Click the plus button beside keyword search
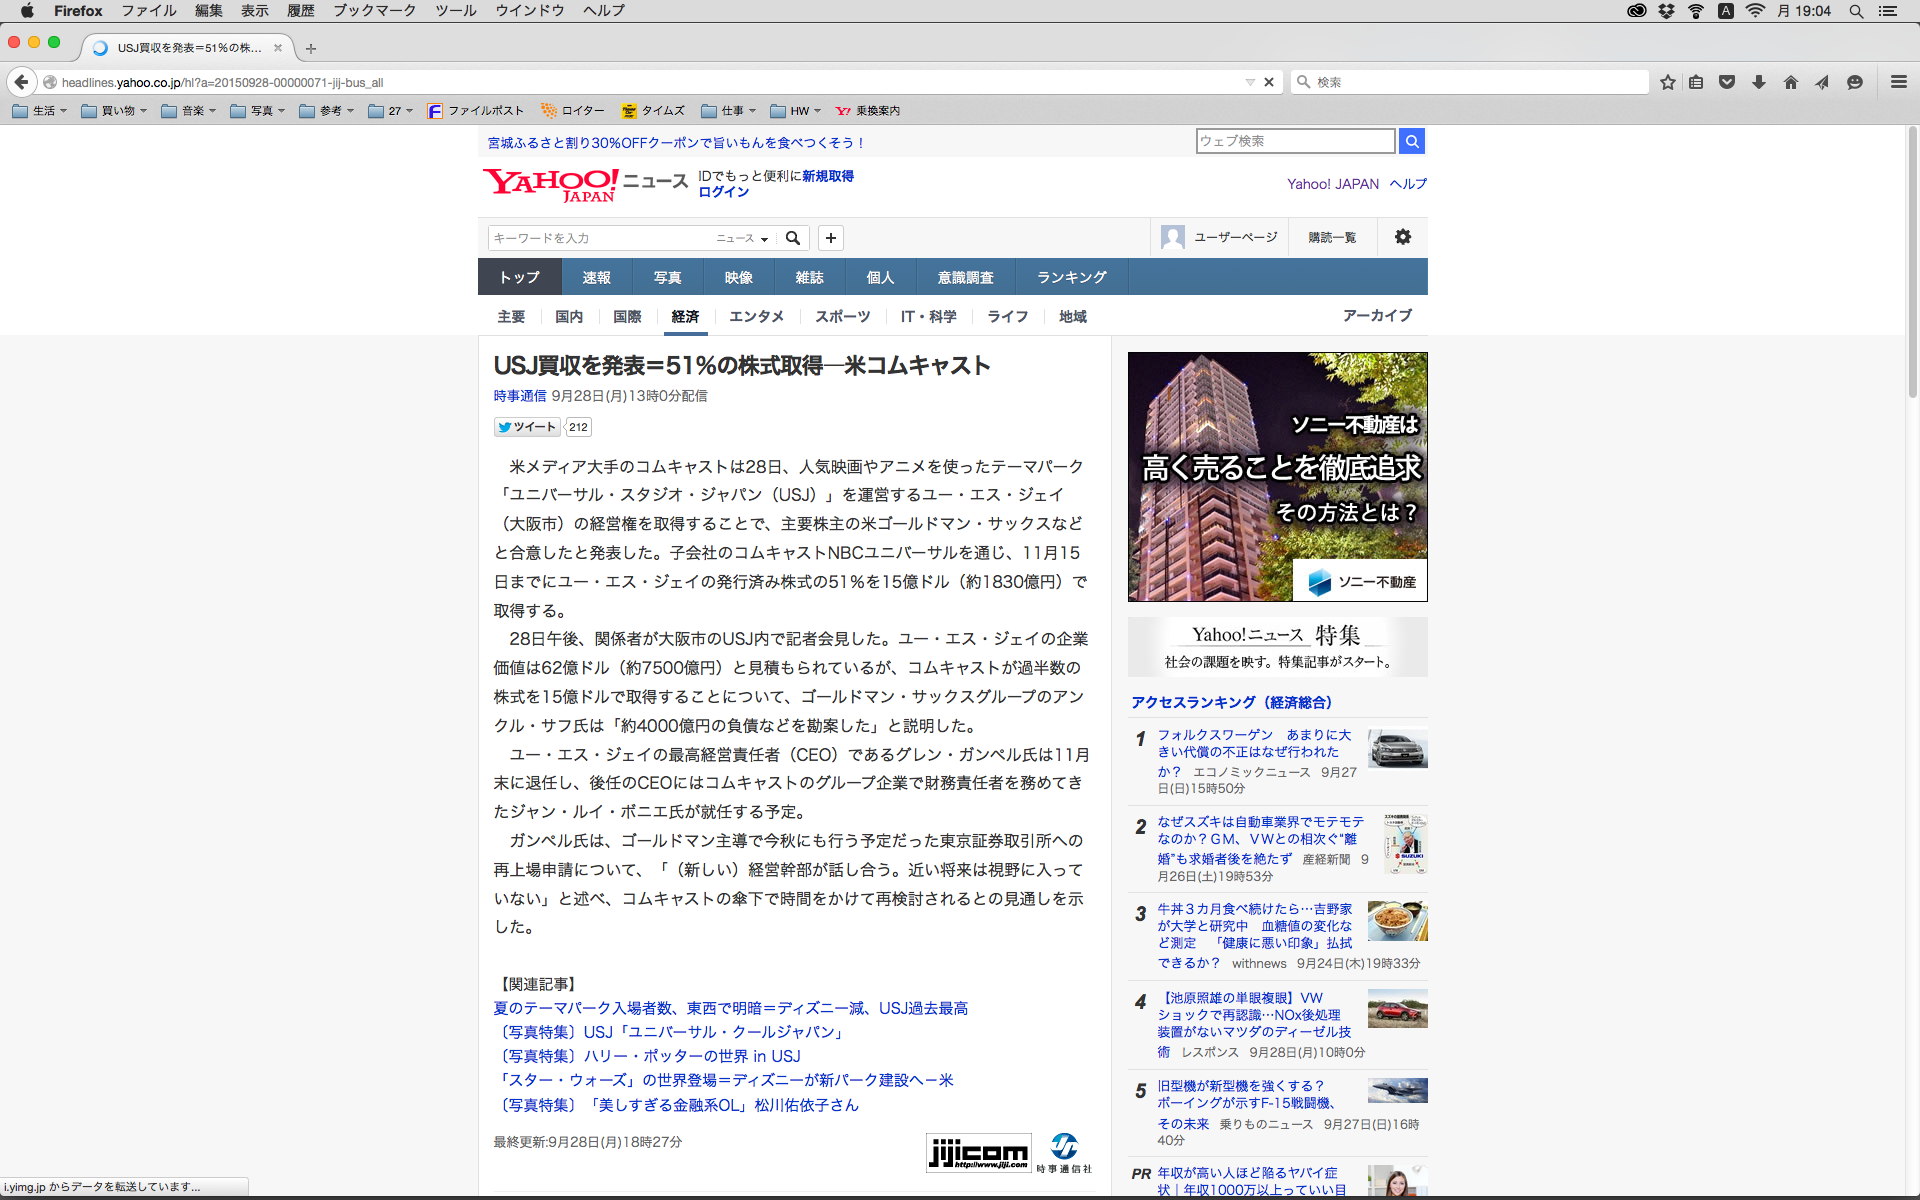The image size is (1920, 1200). [x=830, y=238]
